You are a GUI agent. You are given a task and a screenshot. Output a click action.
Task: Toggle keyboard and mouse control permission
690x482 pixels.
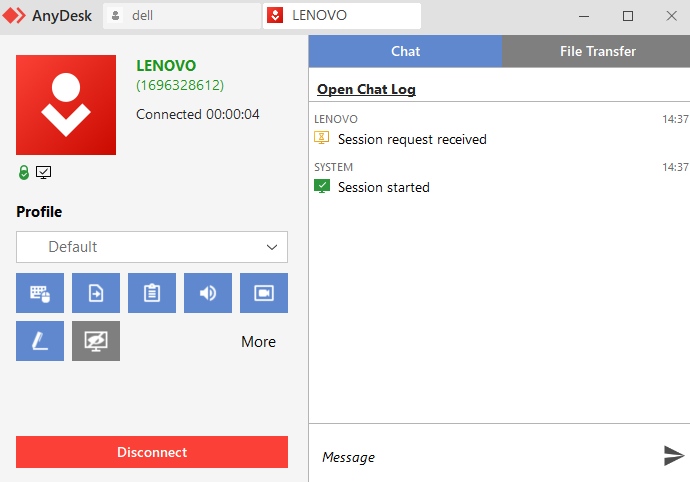click(x=40, y=293)
